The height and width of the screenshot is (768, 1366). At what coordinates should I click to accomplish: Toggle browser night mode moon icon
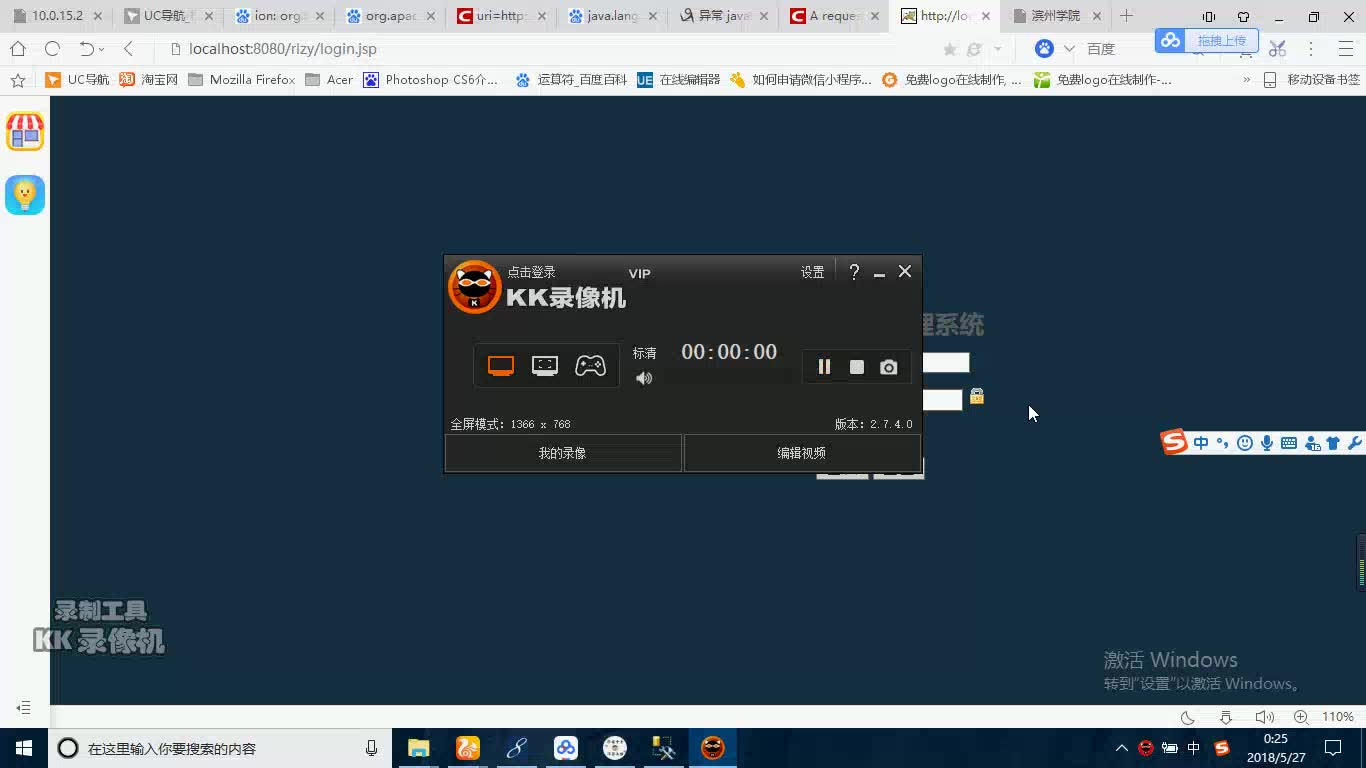(1188, 717)
